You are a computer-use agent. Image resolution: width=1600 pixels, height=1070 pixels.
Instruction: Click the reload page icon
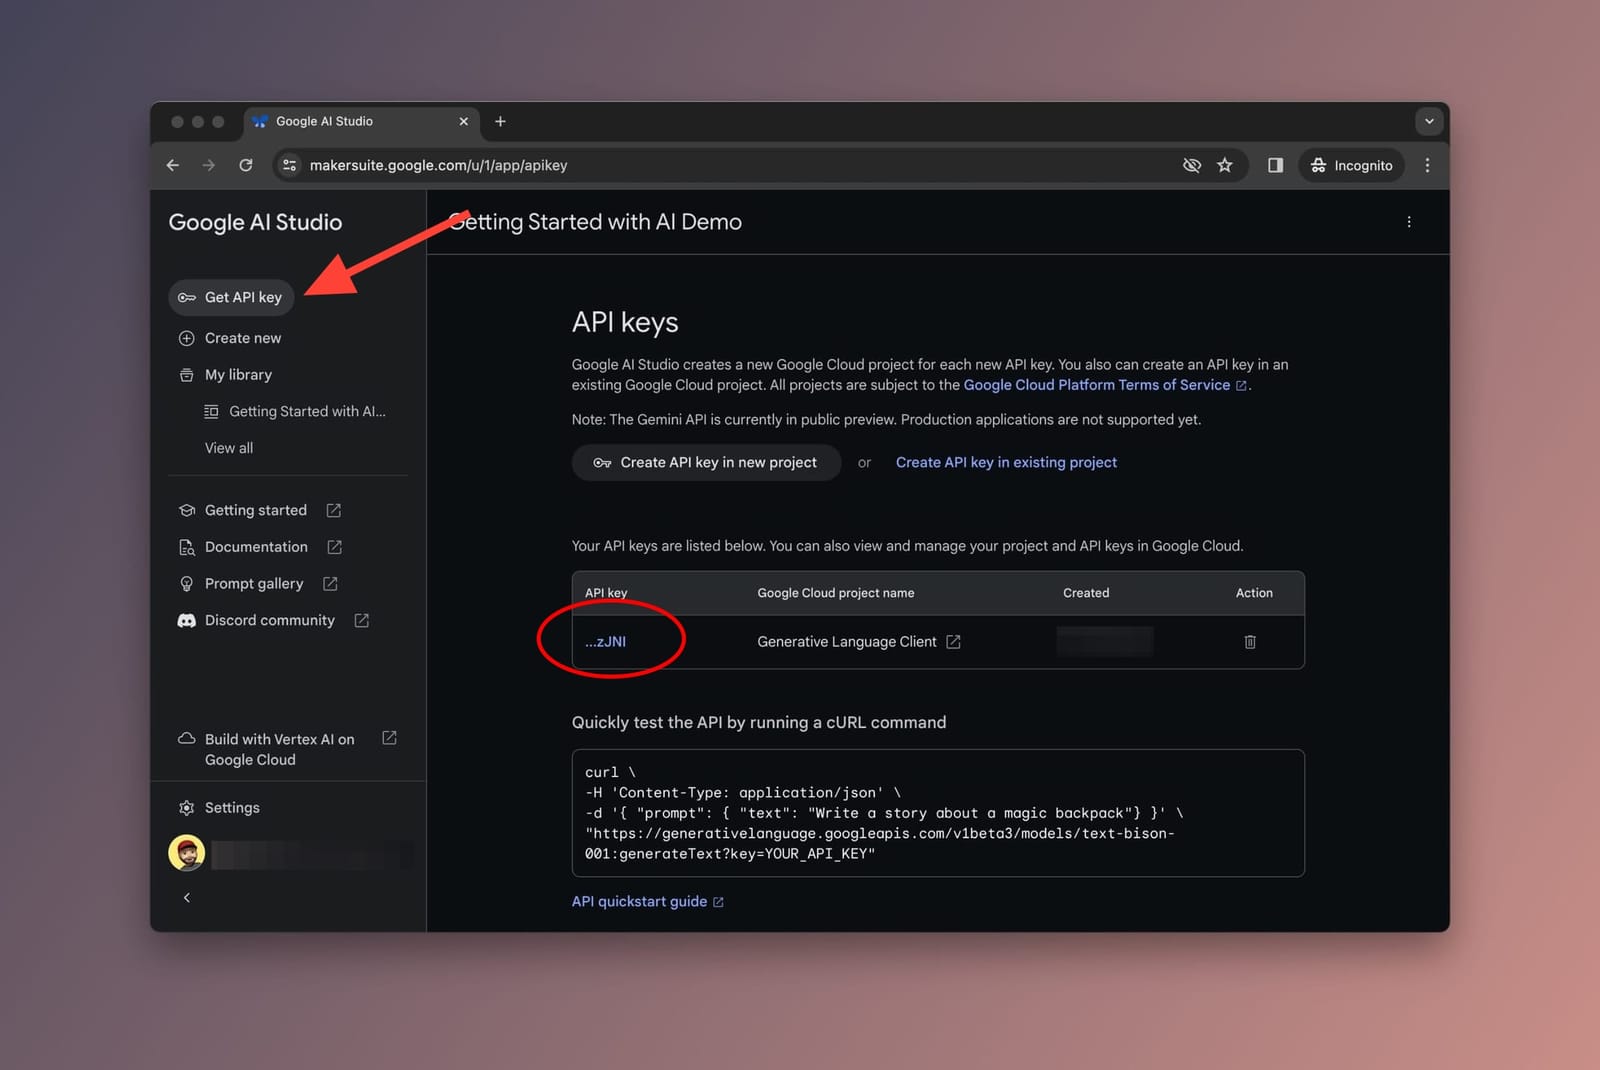coord(246,165)
